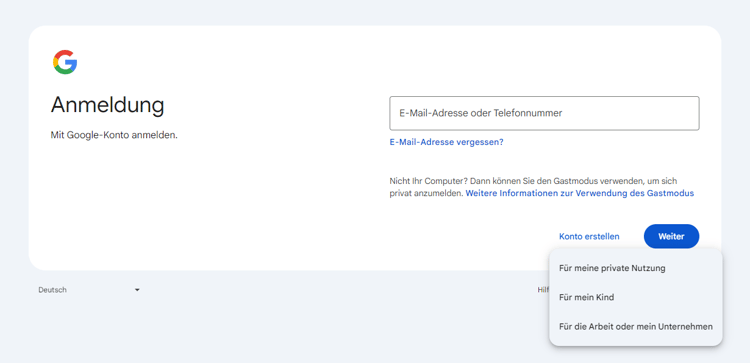Screen dimensions: 750x363
Task: Click the blue Weiter button
Action: point(672,236)
